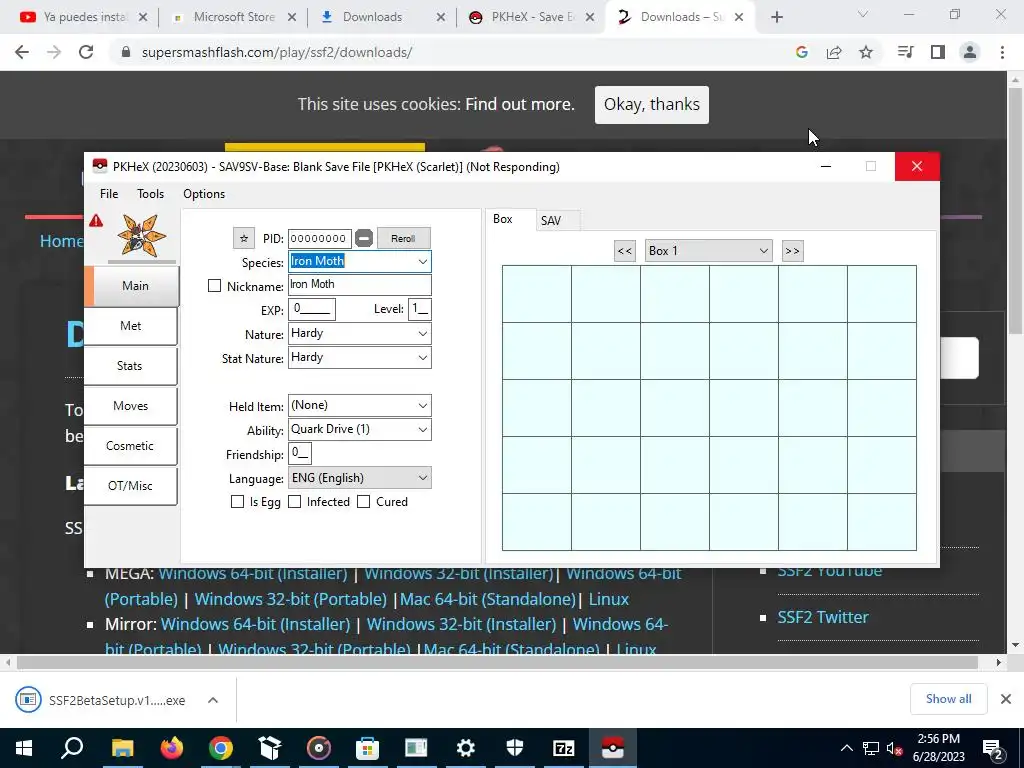Go to the previous box with << button
This screenshot has height=768, width=1024.
[x=624, y=251]
